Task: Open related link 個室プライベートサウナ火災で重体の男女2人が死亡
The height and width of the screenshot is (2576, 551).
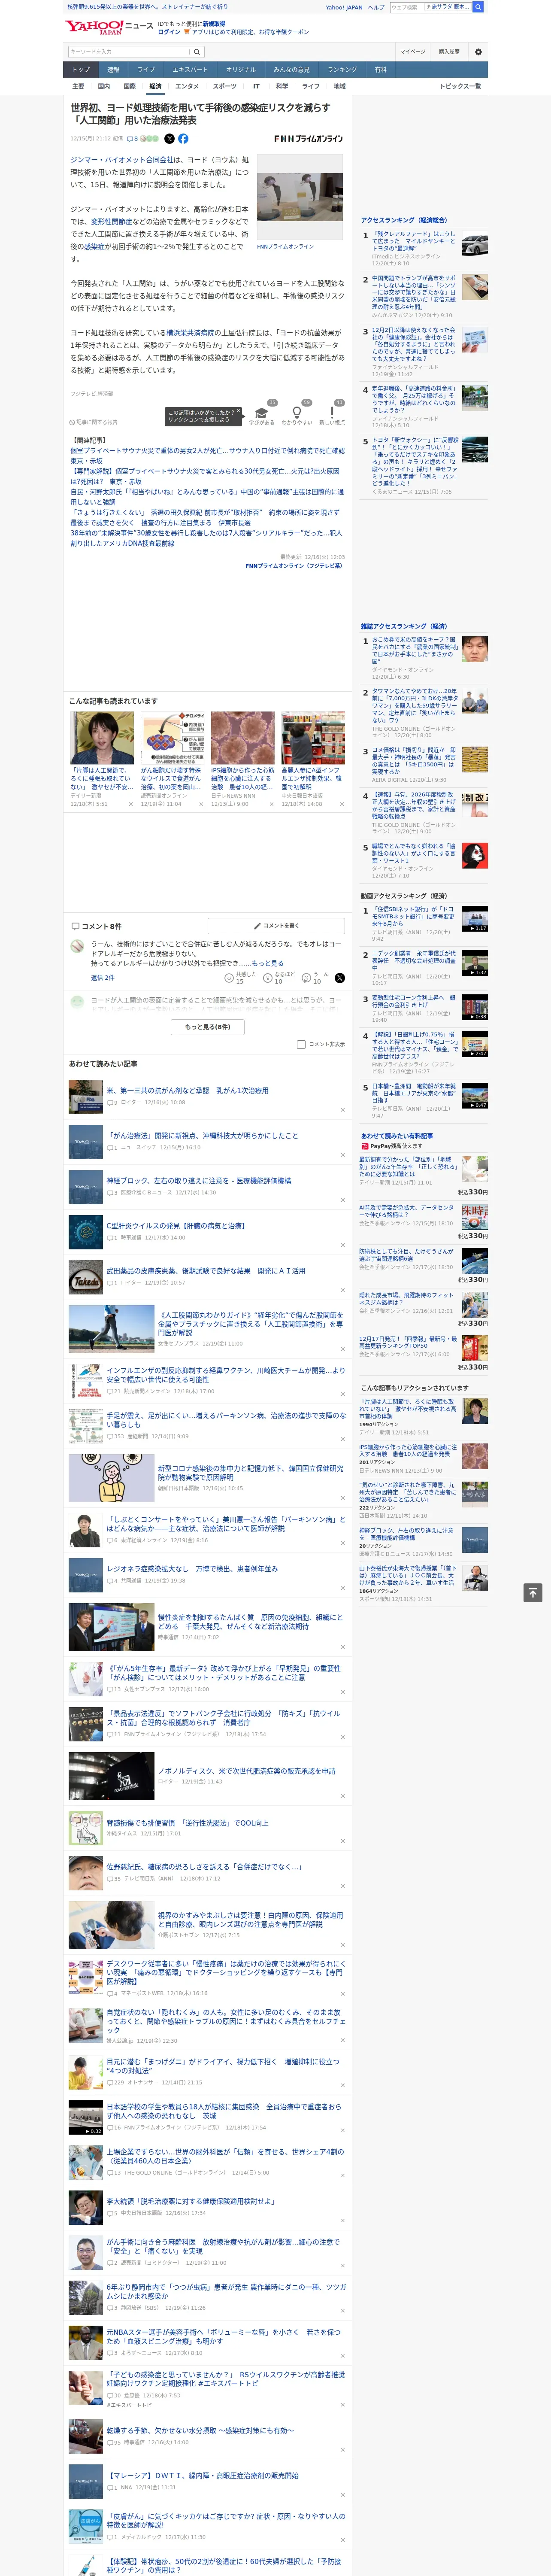Action: click(207, 455)
